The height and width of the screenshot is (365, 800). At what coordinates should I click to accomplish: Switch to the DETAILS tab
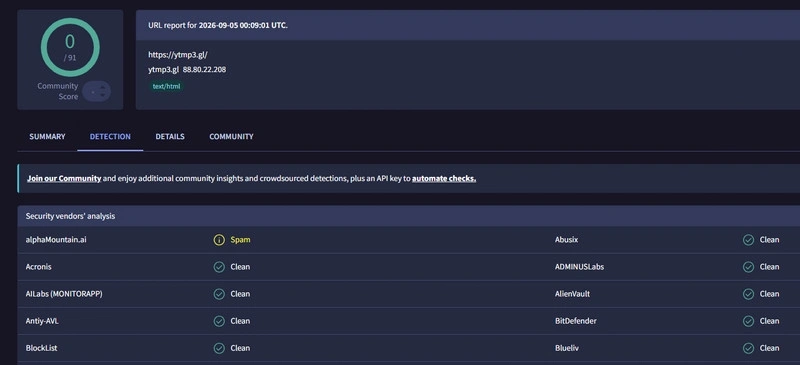pyautogui.click(x=170, y=137)
